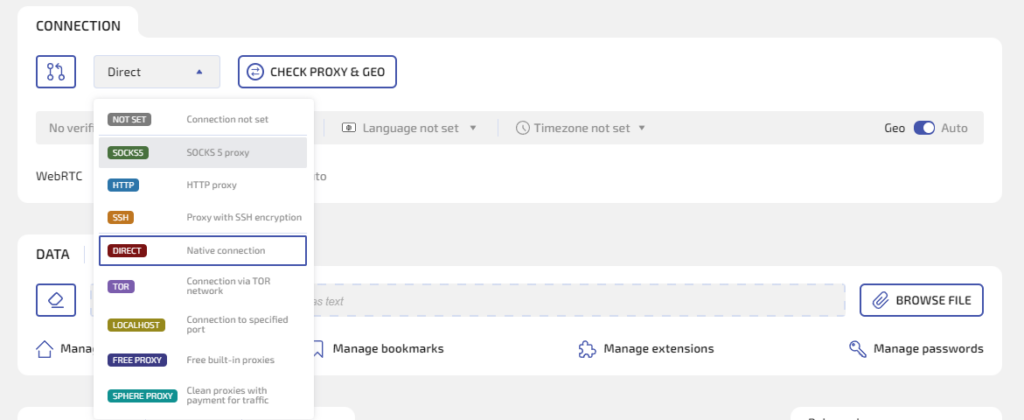Select SOCKS 5 proxy option
1024x420 pixels.
pos(203,152)
